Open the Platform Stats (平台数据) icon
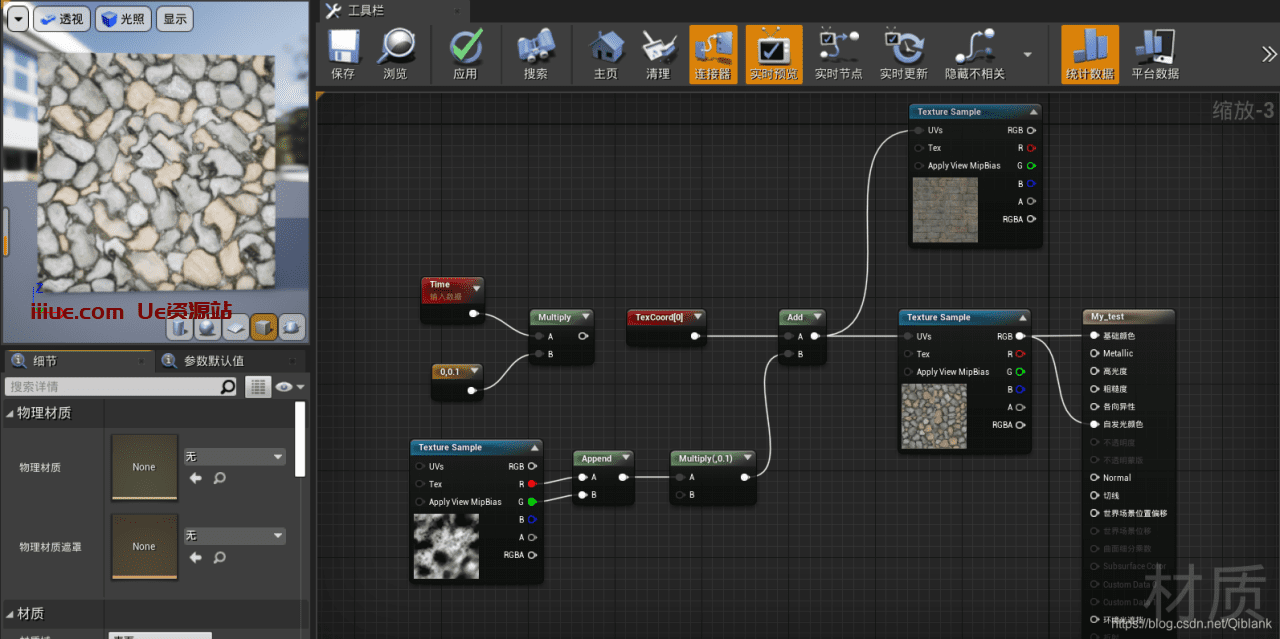1280x639 pixels. (x=1154, y=54)
